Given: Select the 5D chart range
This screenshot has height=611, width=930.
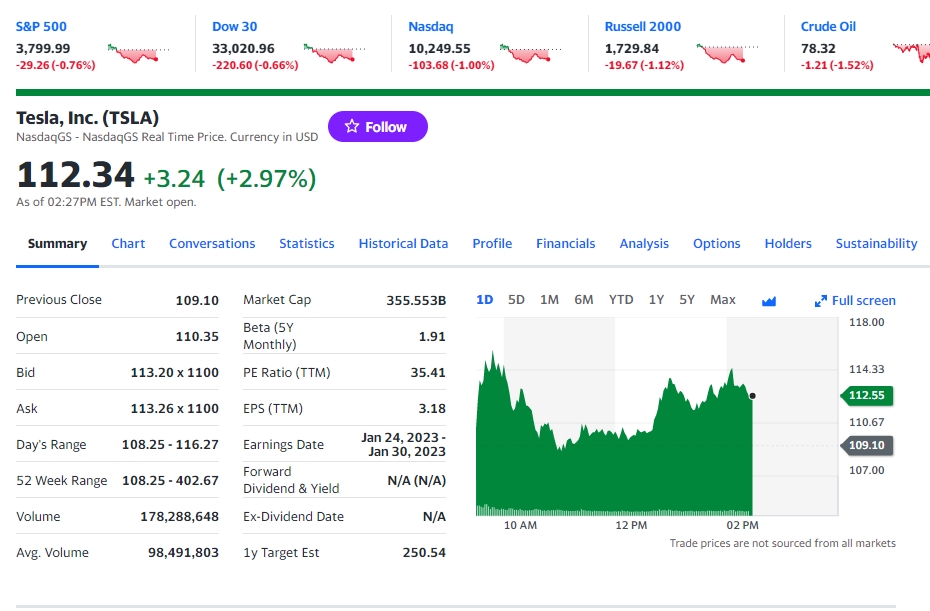Looking at the screenshot, I should coord(516,300).
